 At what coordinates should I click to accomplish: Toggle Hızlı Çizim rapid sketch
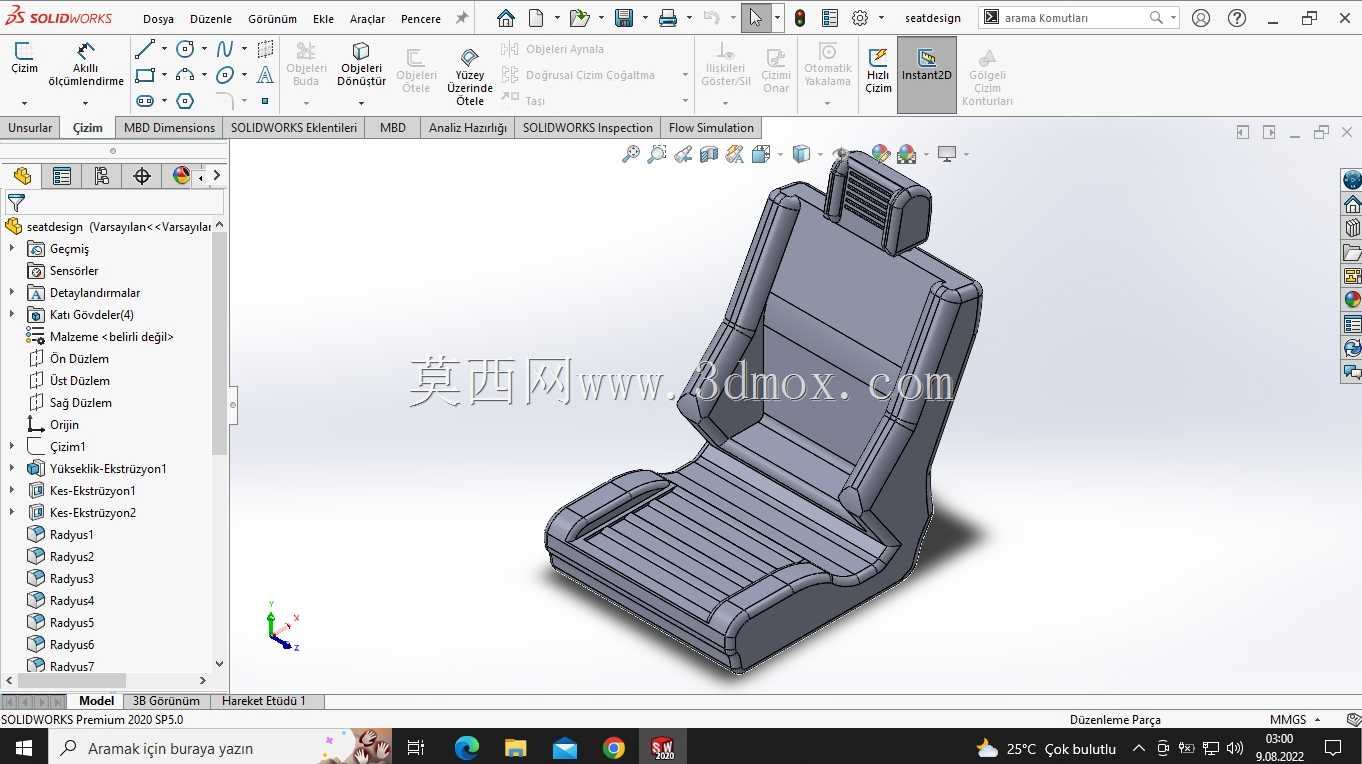pyautogui.click(x=878, y=70)
